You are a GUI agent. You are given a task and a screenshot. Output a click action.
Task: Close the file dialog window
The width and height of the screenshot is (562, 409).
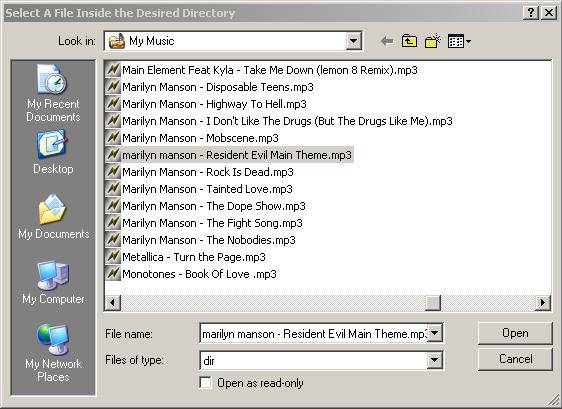(x=549, y=13)
